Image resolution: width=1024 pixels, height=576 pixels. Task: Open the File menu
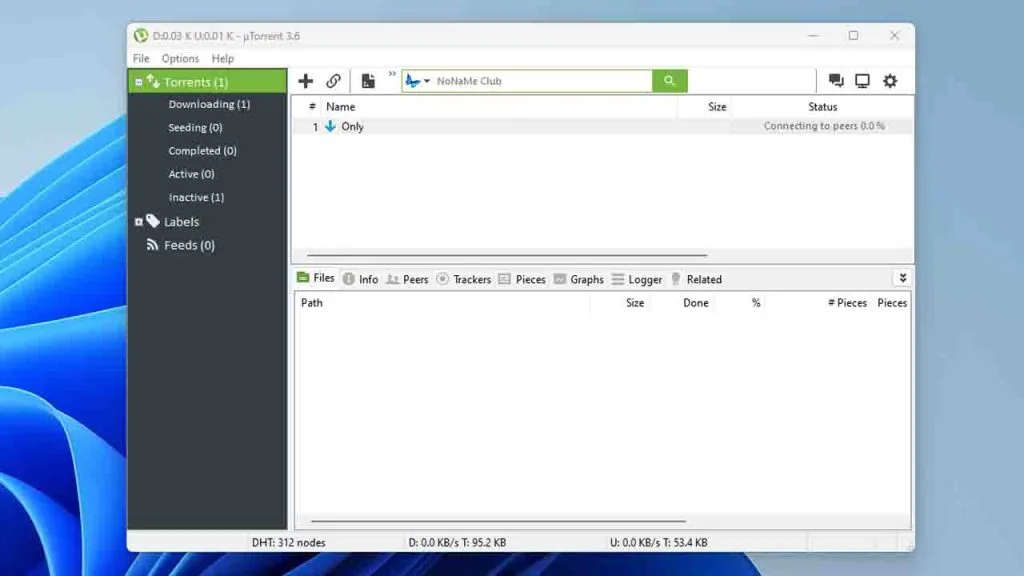(x=141, y=58)
